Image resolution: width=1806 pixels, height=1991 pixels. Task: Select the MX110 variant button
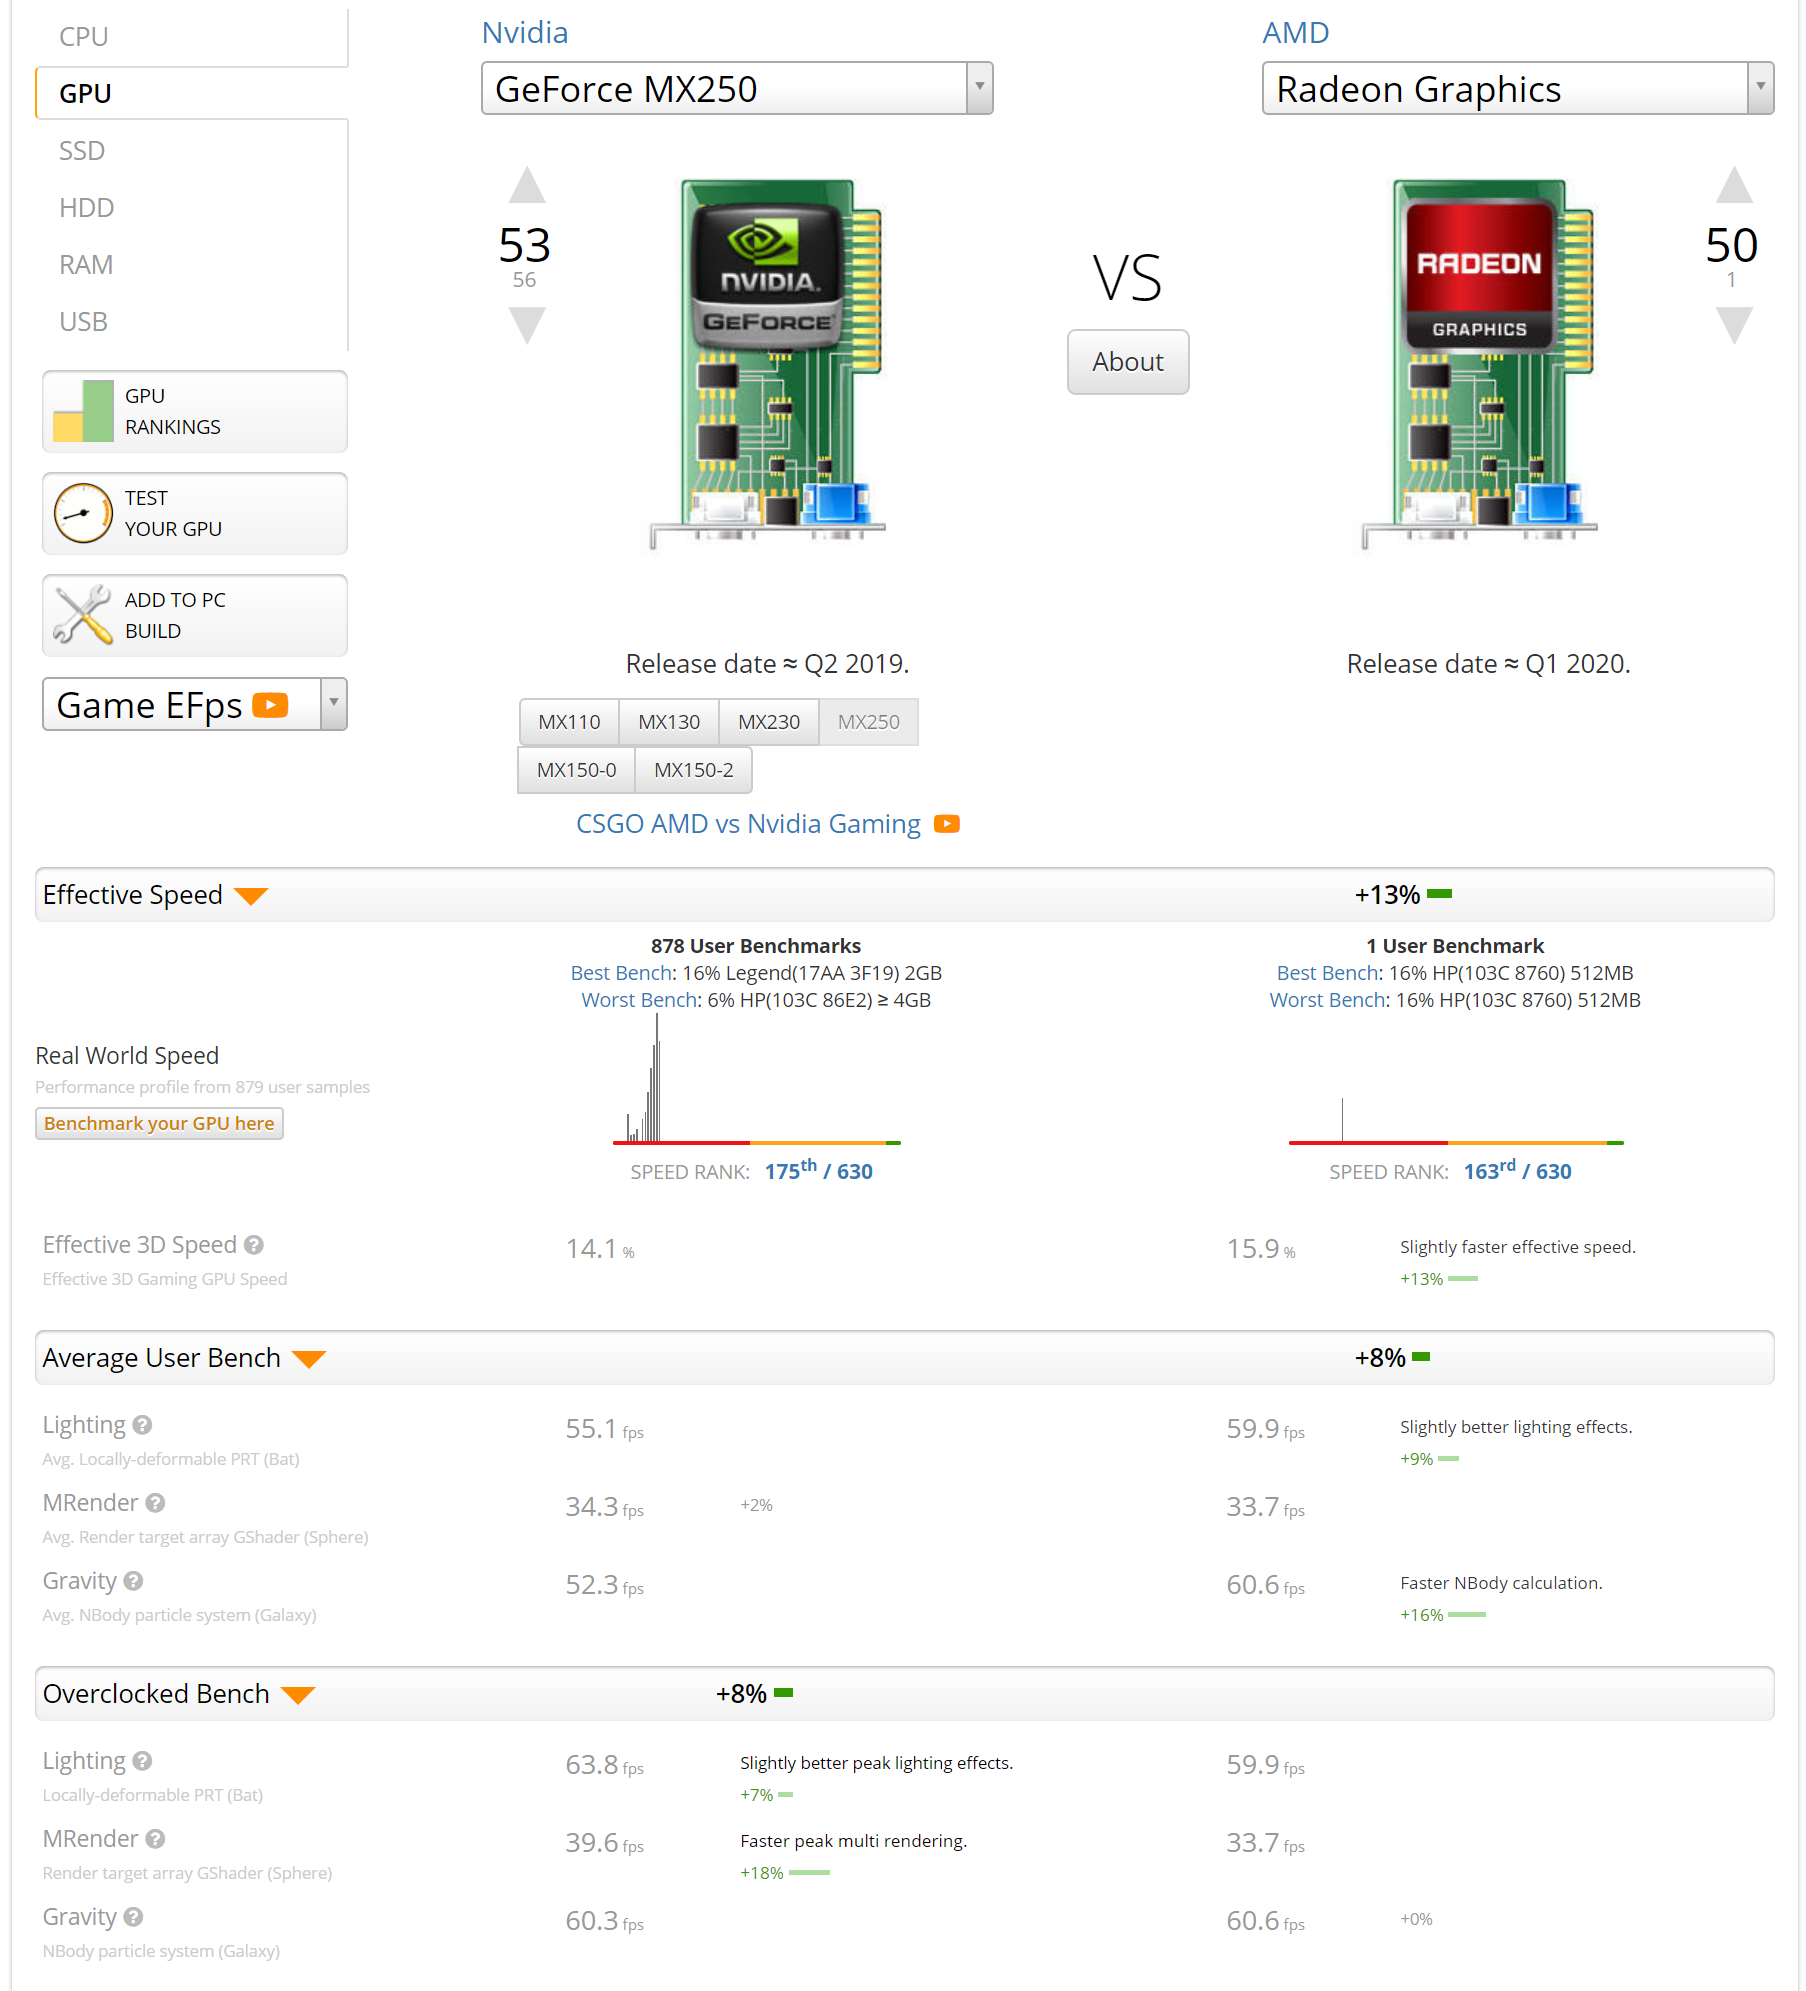coord(569,722)
